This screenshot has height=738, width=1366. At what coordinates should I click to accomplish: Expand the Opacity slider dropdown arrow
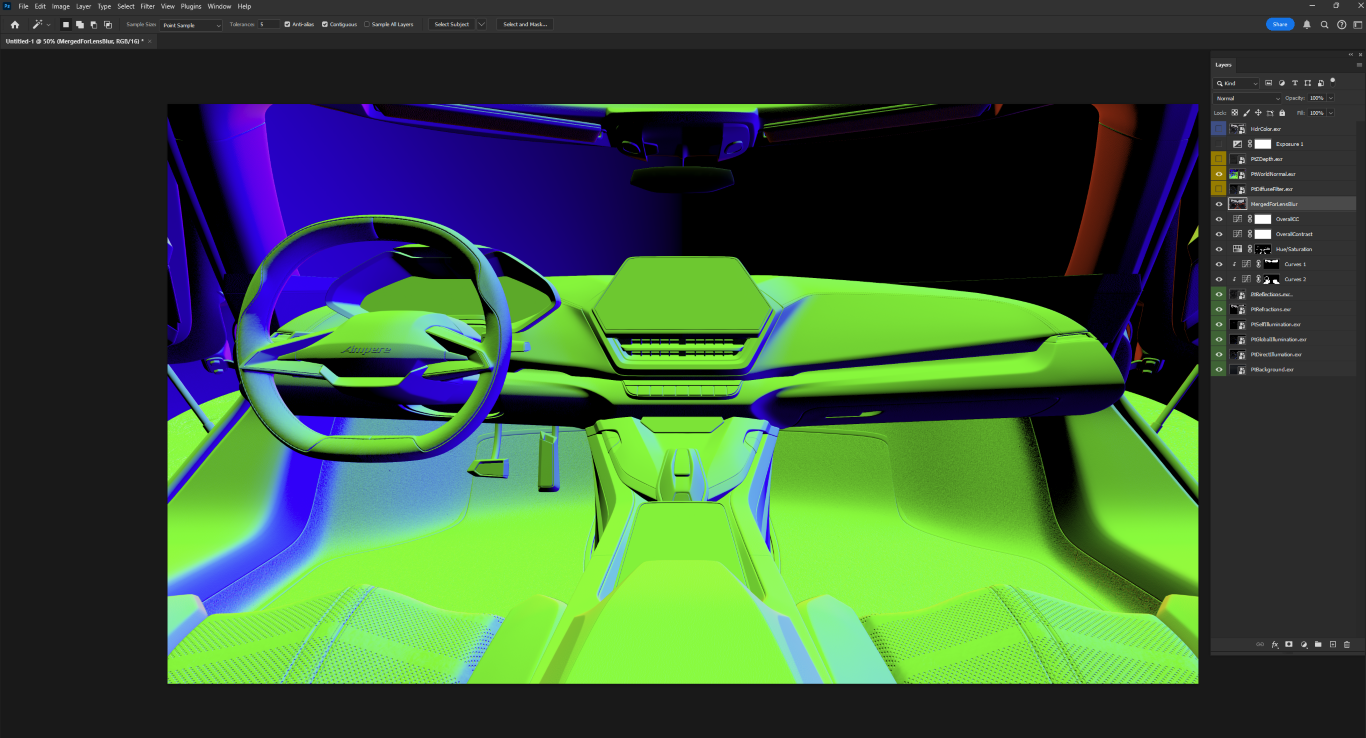click(1331, 98)
